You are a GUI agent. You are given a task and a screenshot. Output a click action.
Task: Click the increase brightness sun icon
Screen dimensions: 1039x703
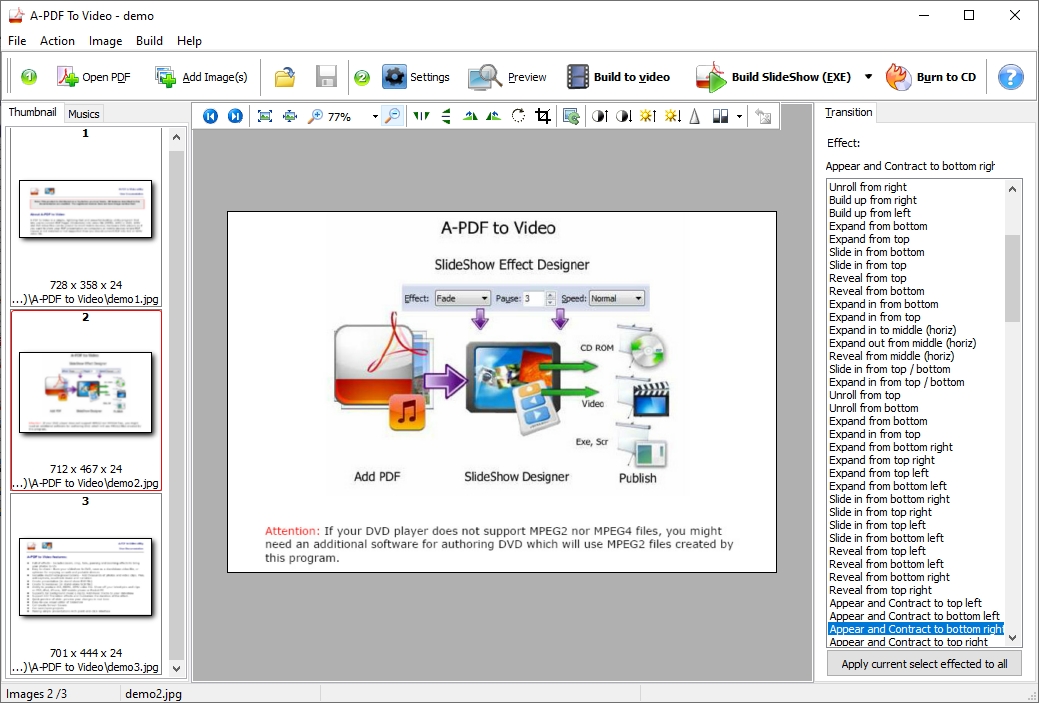pos(647,116)
